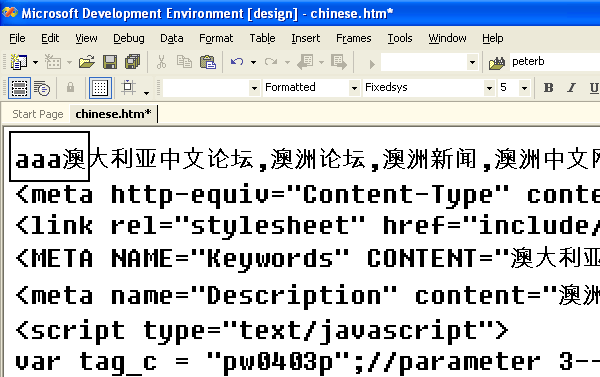Click the New Project icon
Image resolution: width=600 pixels, height=377 pixels.
[18, 62]
